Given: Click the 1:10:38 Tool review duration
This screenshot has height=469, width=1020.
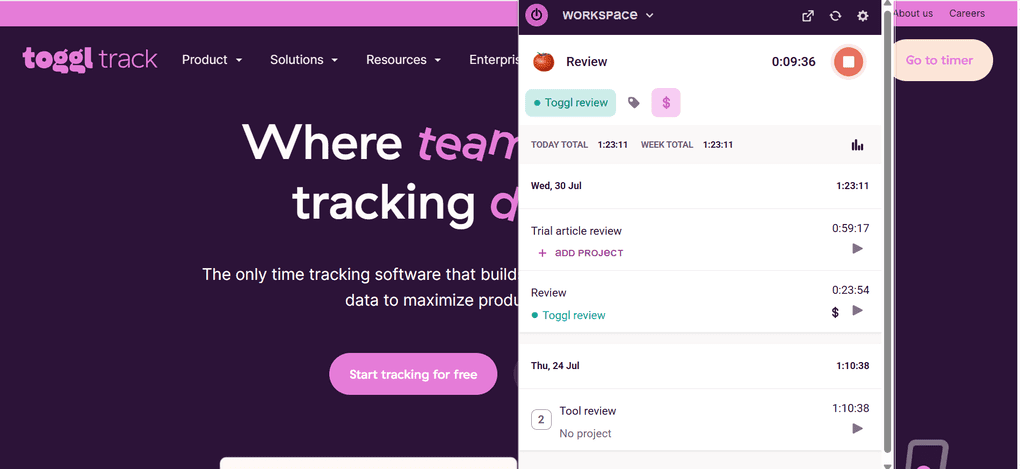Looking at the screenshot, I should coord(850,409).
